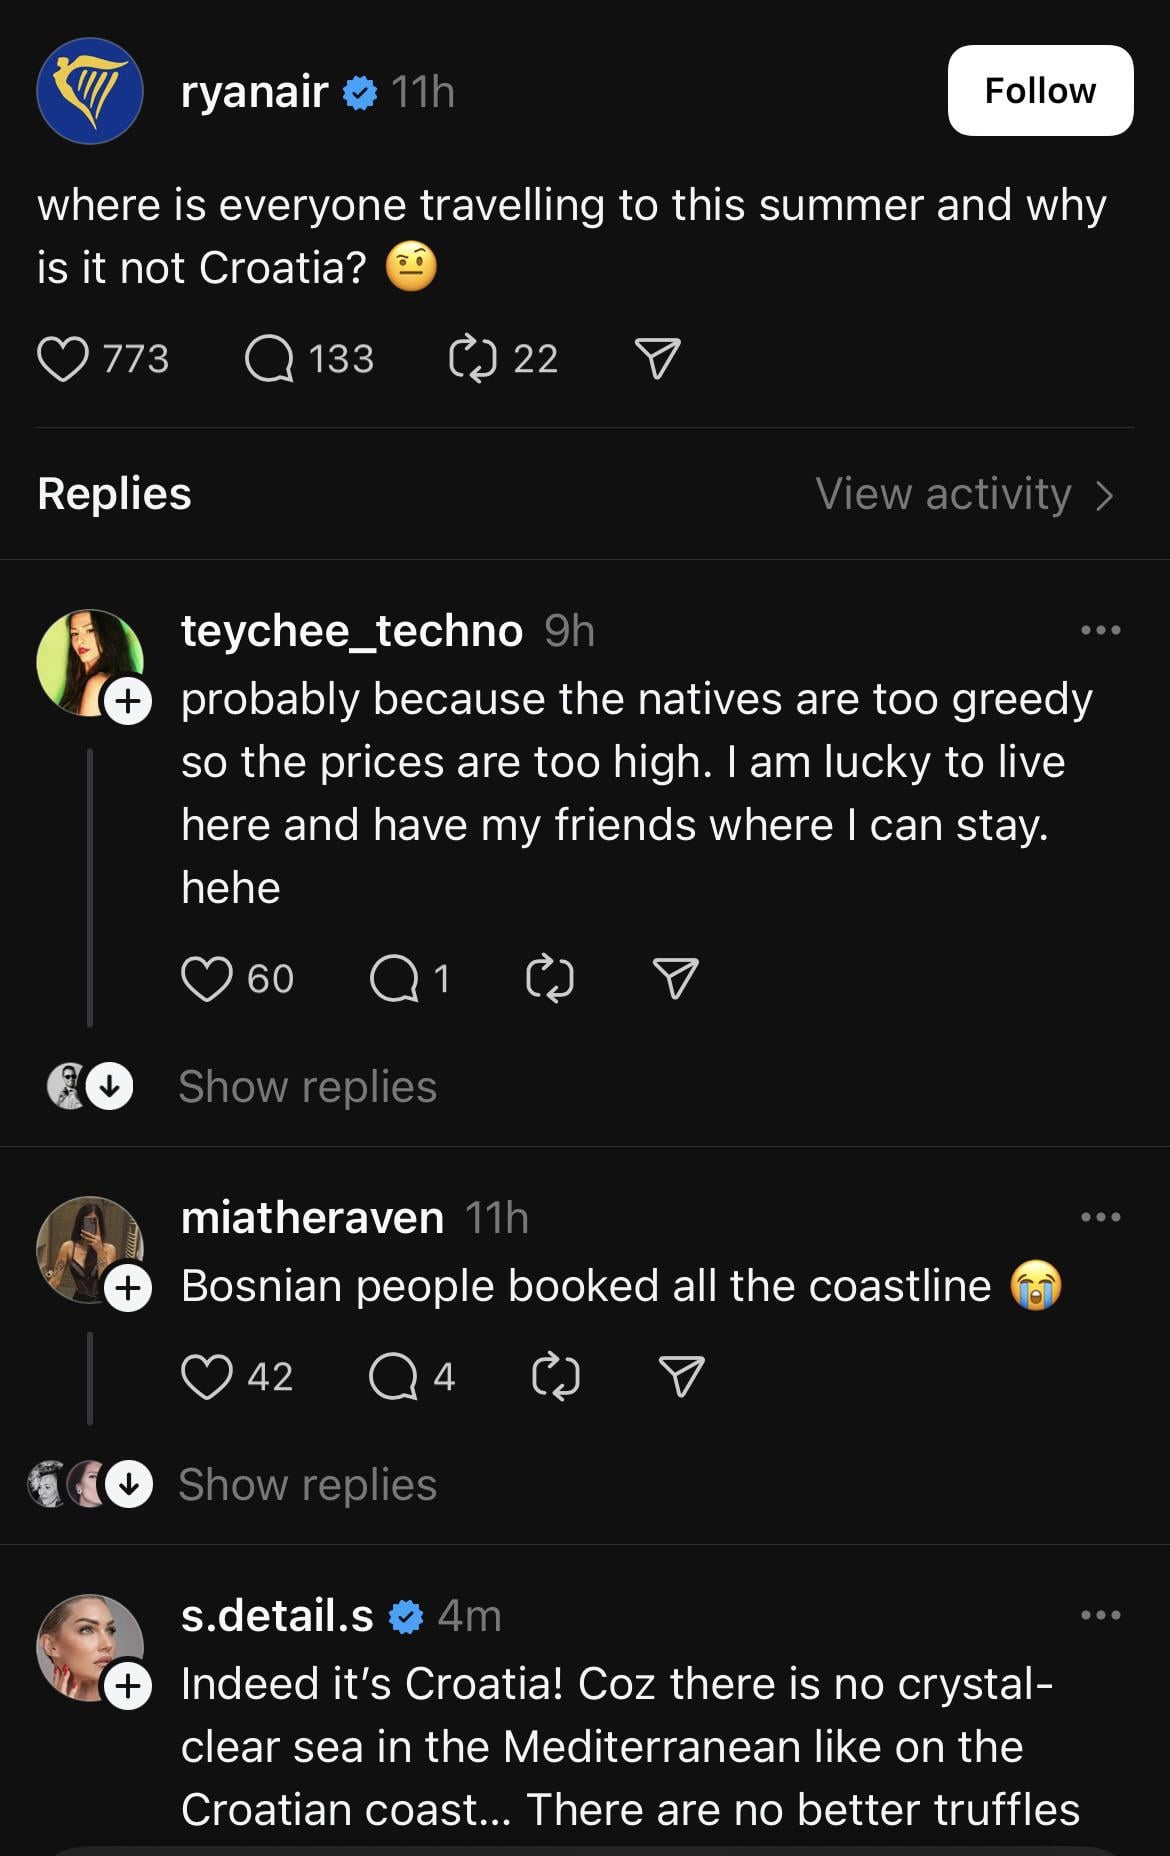Screen dimensions: 1170x1856
Task: Repost the ryanair thread with 22 reposts
Action: point(472,359)
